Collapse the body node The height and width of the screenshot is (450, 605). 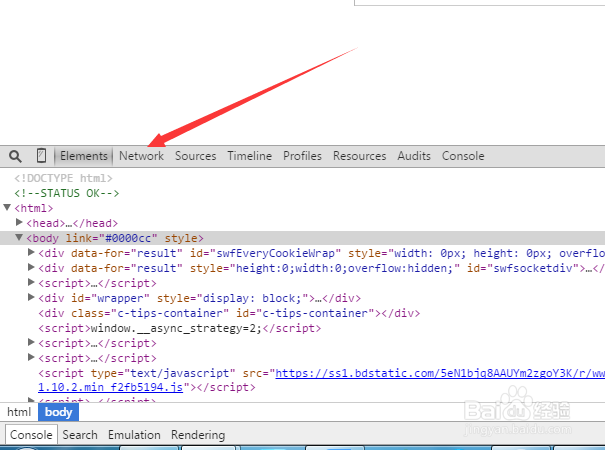tap(19, 237)
